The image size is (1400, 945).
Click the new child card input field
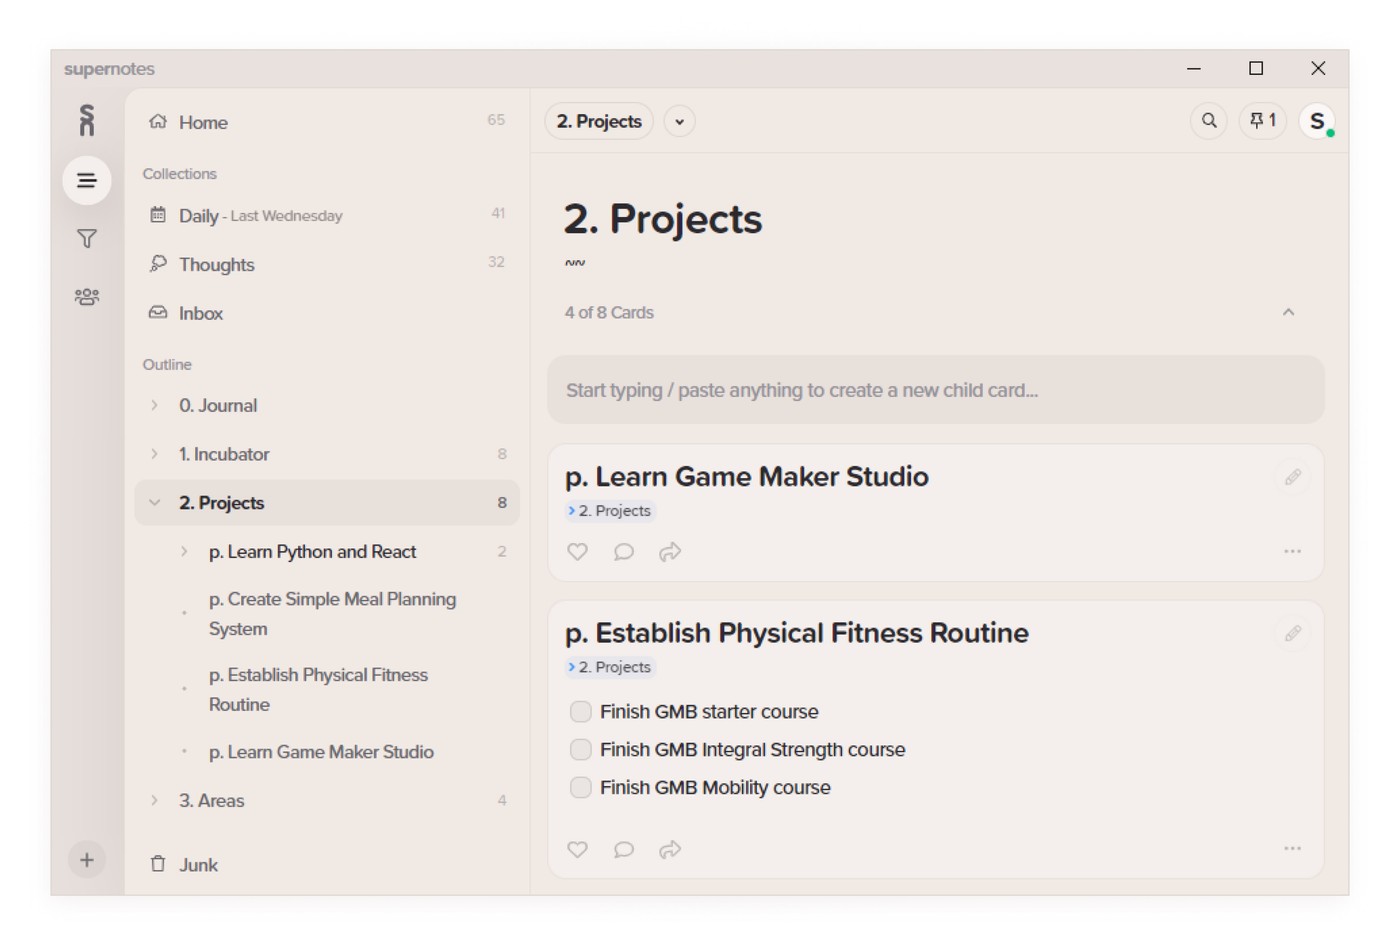935,391
